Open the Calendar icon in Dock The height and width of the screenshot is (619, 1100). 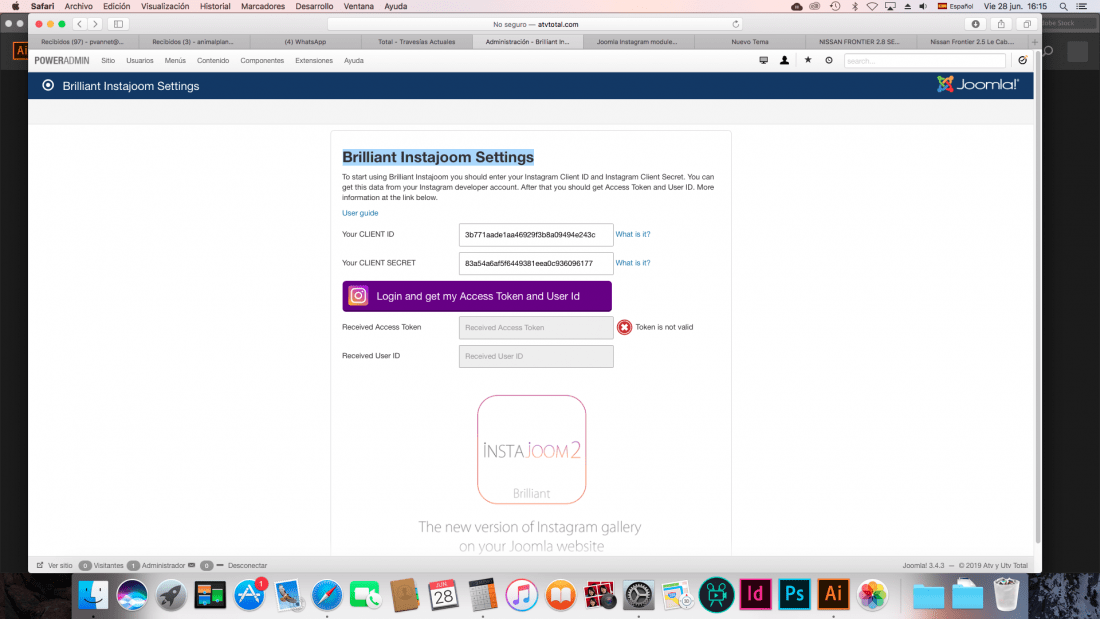click(443, 595)
